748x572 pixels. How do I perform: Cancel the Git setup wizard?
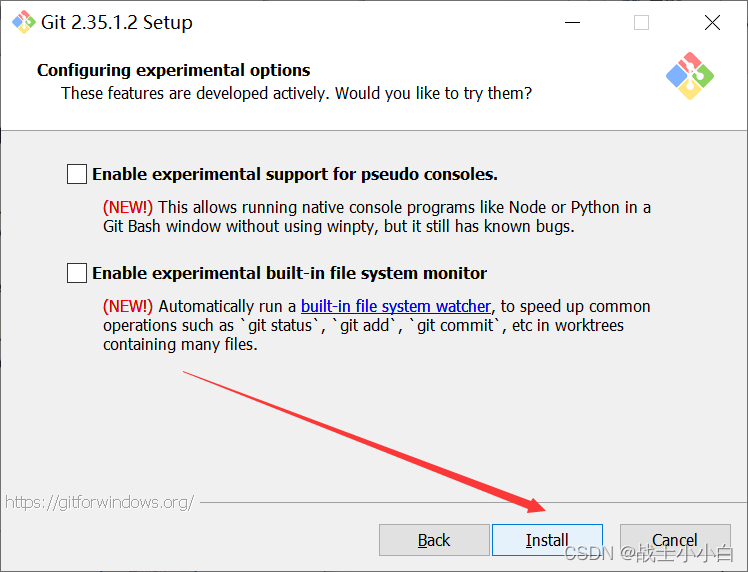pos(675,540)
